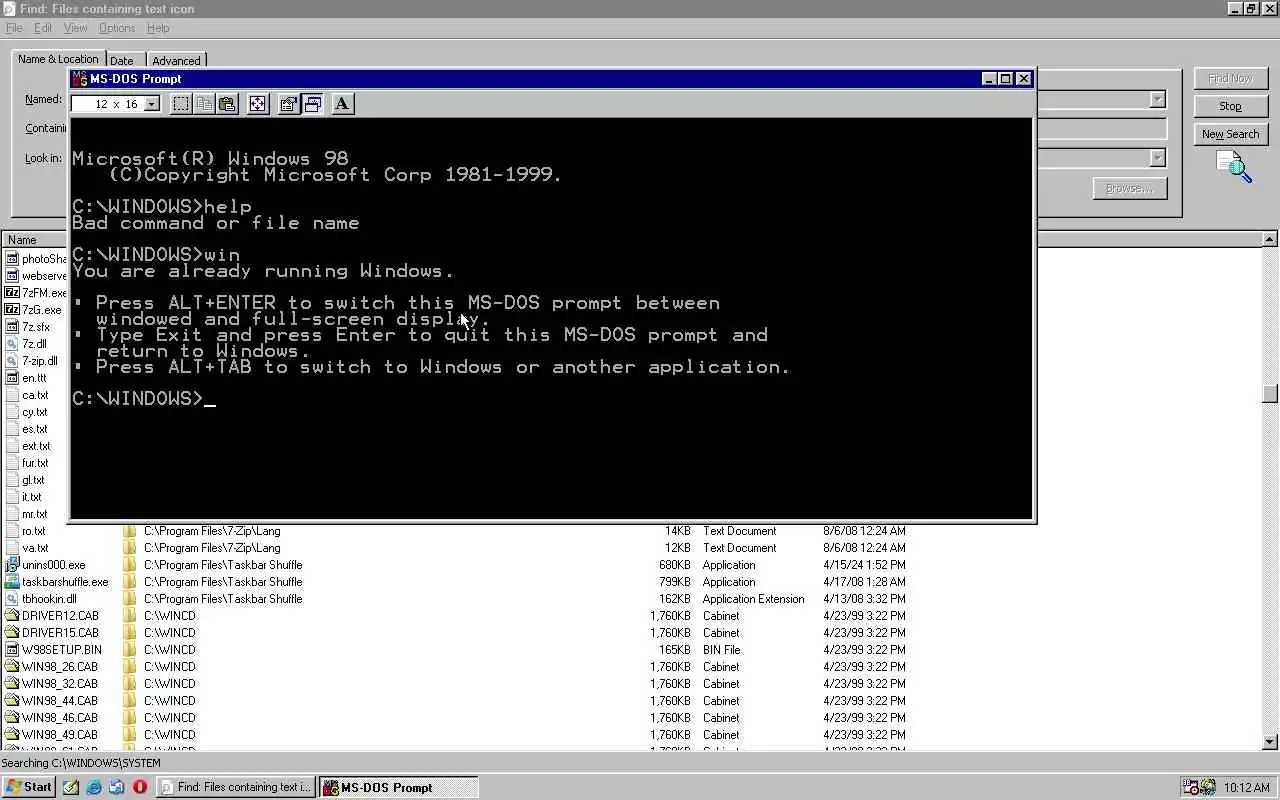1280x800 pixels.
Task: Open the File menu in Find window
Action: (14, 28)
